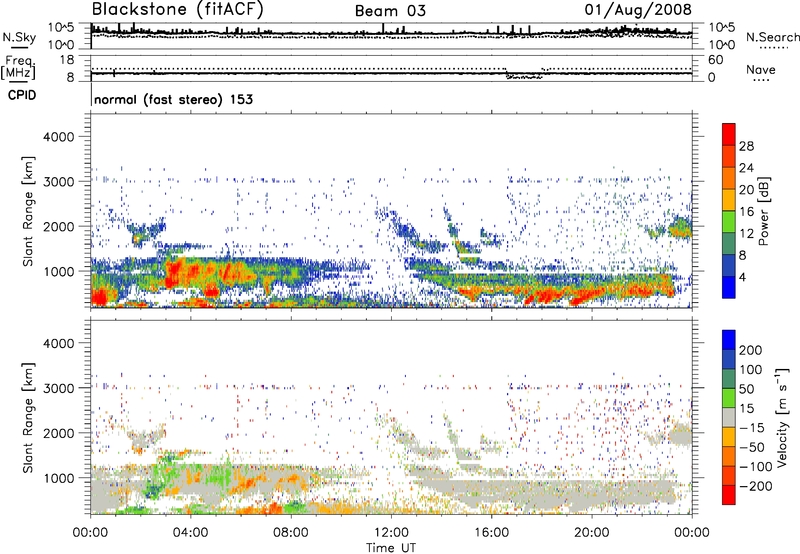Pick the yellow-orange Power colorbar segment near 16
This screenshot has height=554, width=800.
tap(729, 200)
